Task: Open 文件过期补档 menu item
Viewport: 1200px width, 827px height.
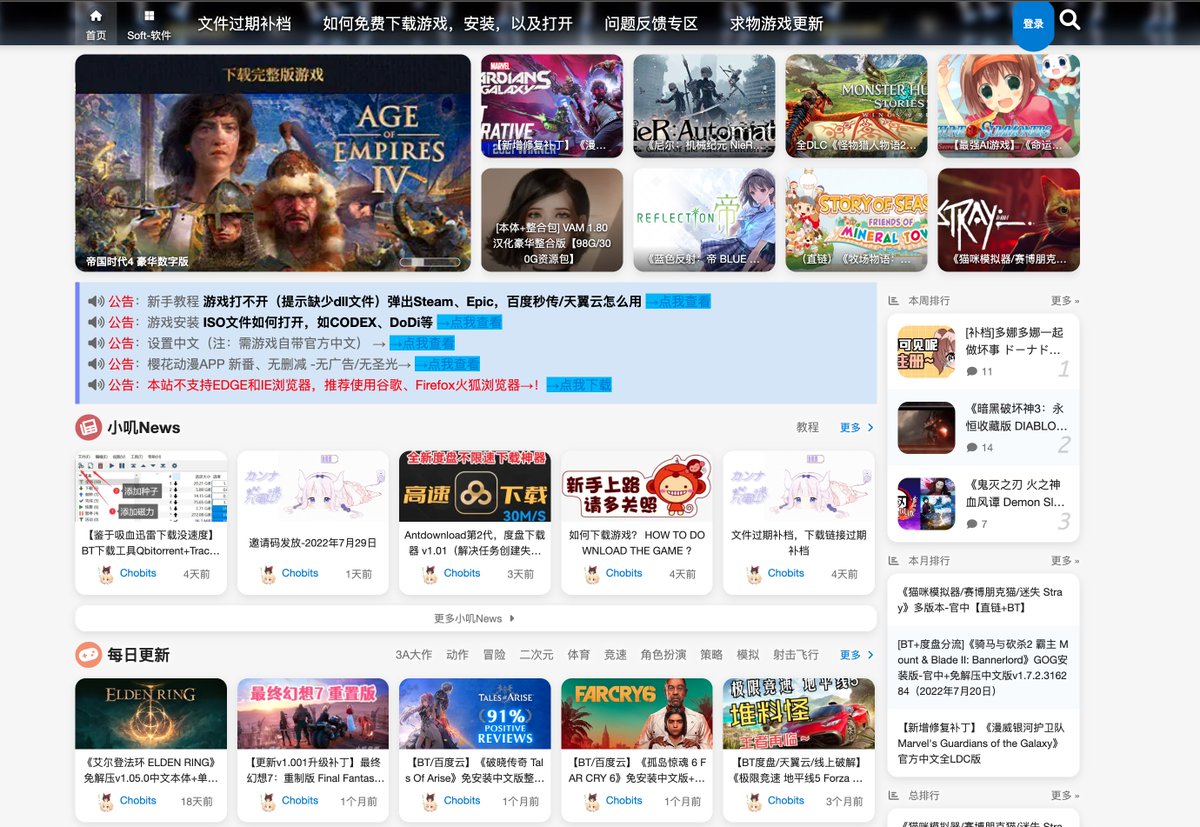Action: (245, 24)
